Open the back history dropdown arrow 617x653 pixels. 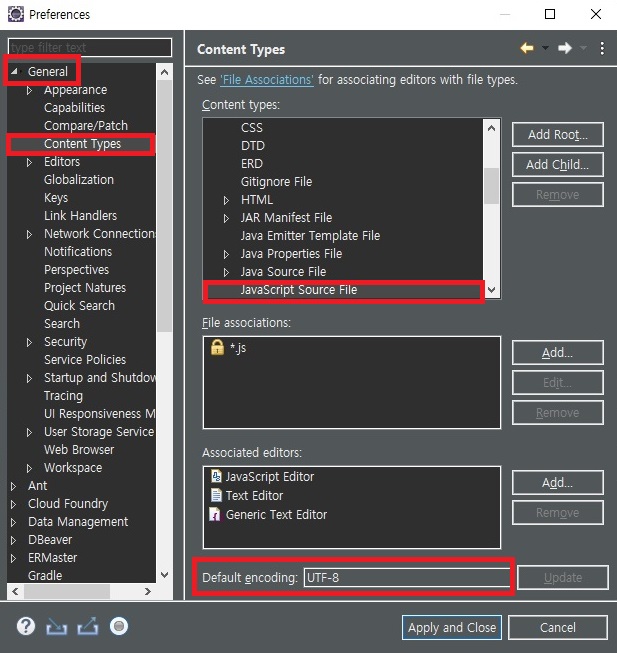click(x=545, y=48)
